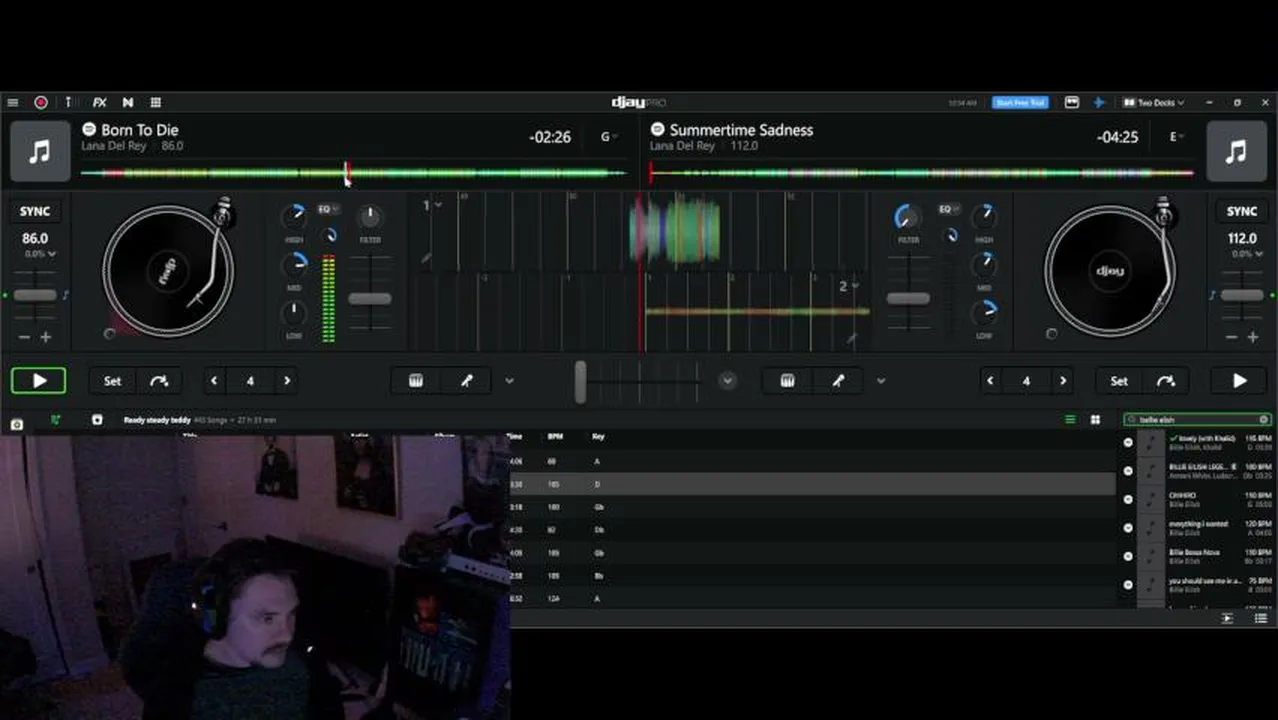Toggle SYNC on the left deck

tap(35, 211)
